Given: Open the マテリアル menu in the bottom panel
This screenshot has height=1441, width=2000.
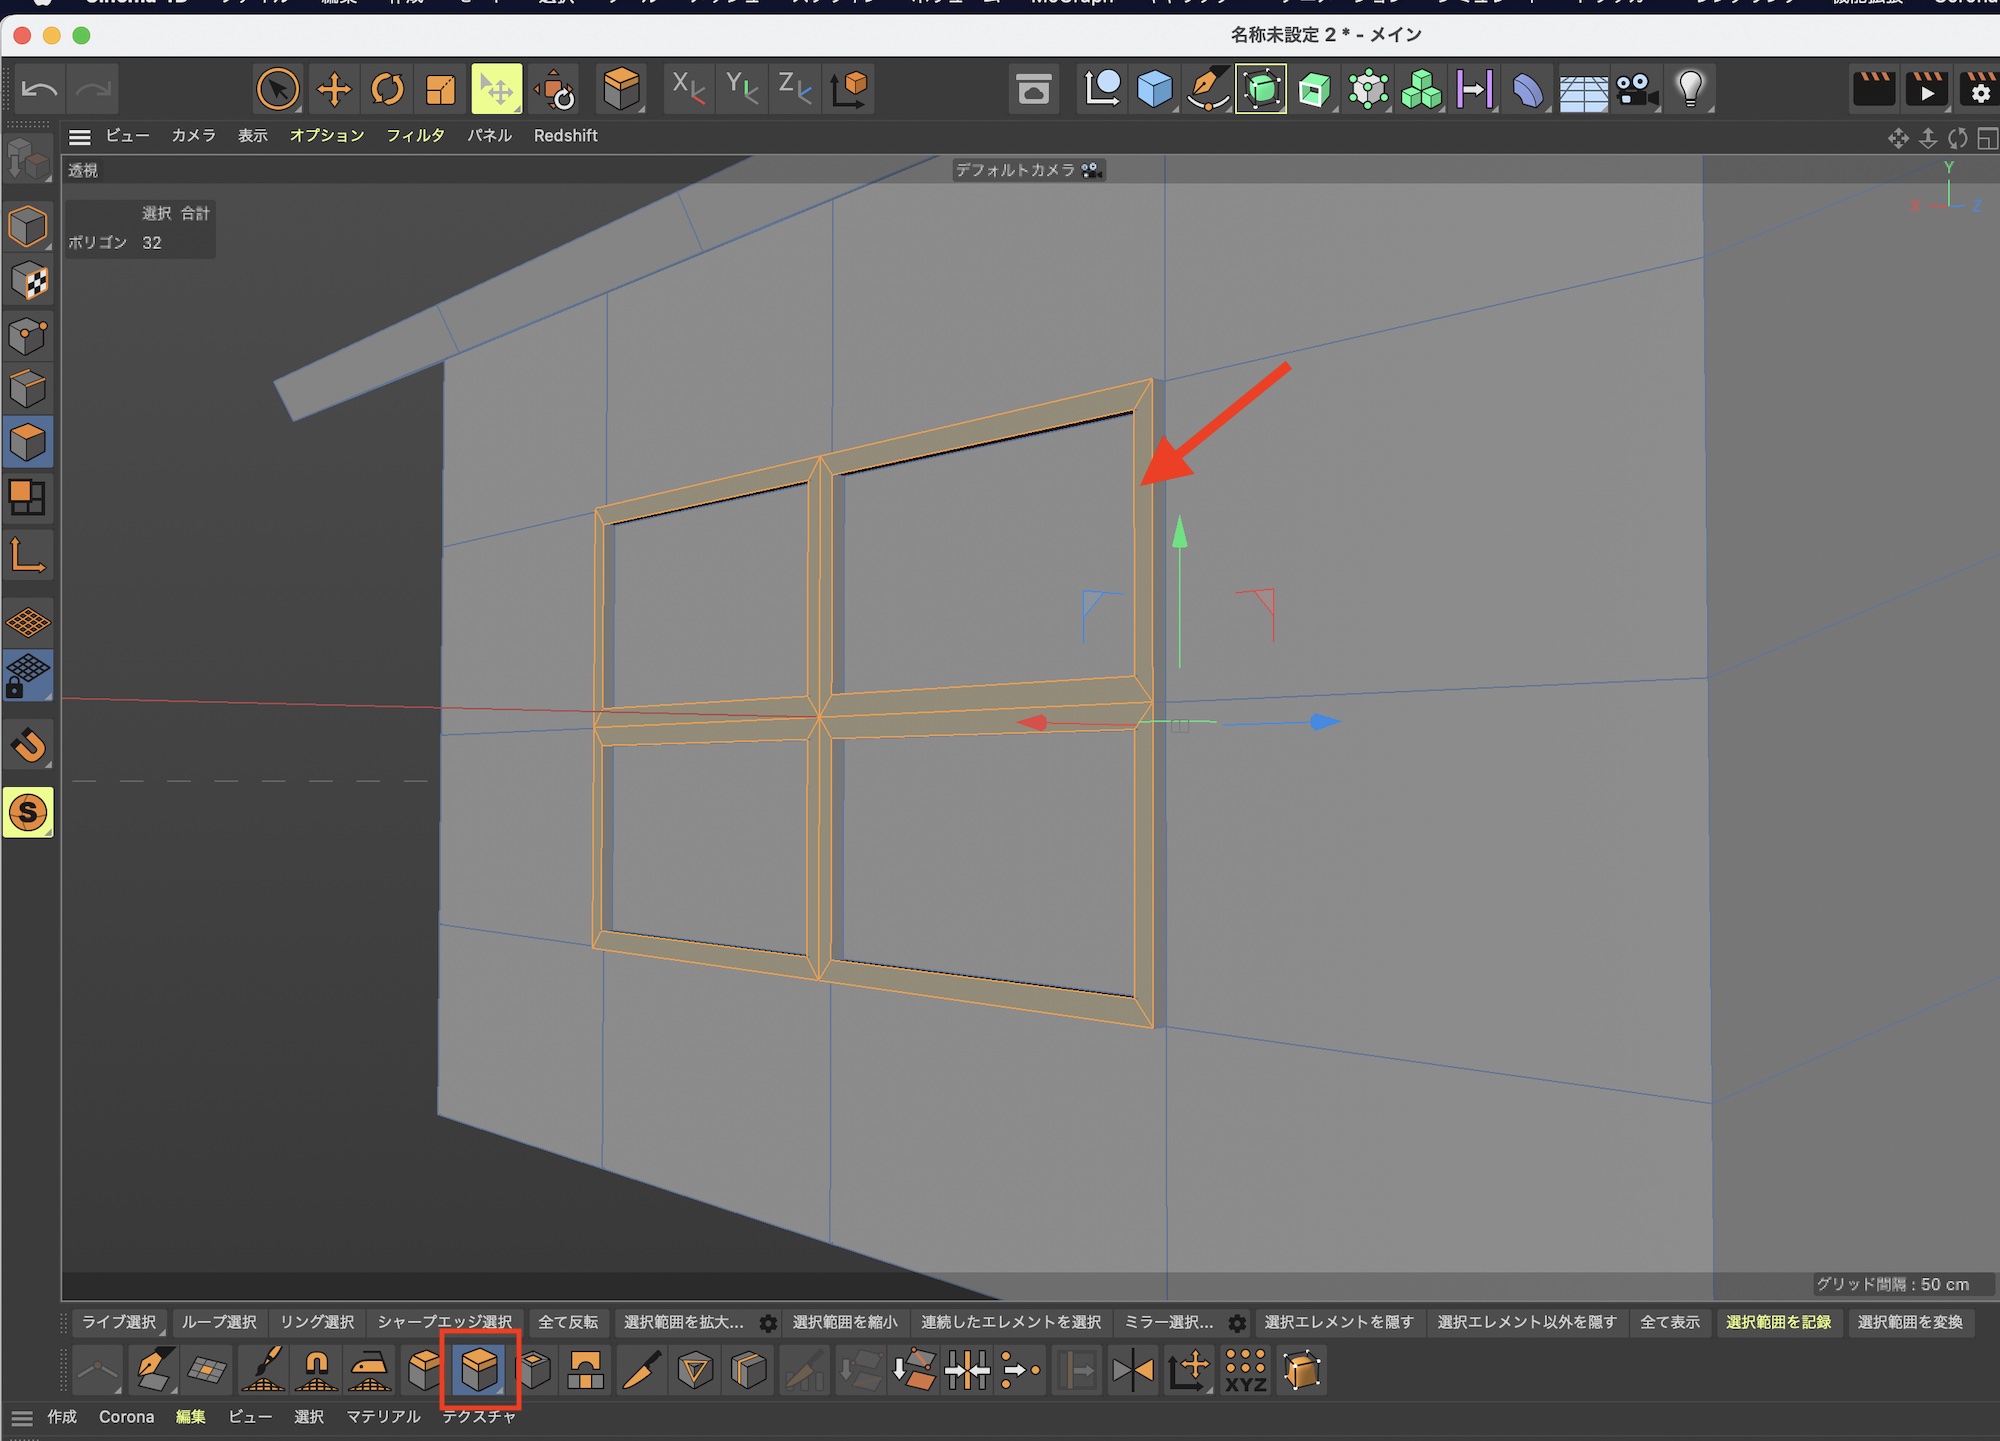Looking at the screenshot, I should point(383,1417).
